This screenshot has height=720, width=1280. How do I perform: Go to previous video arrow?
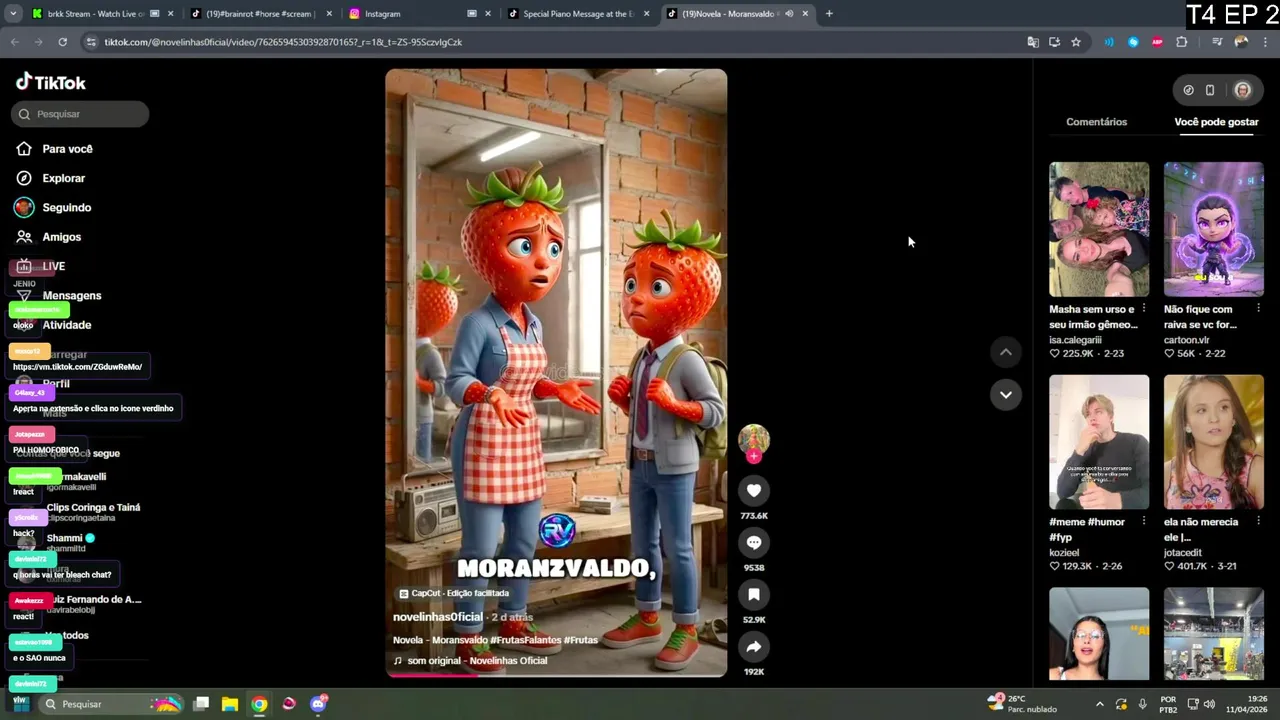tap(1006, 352)
